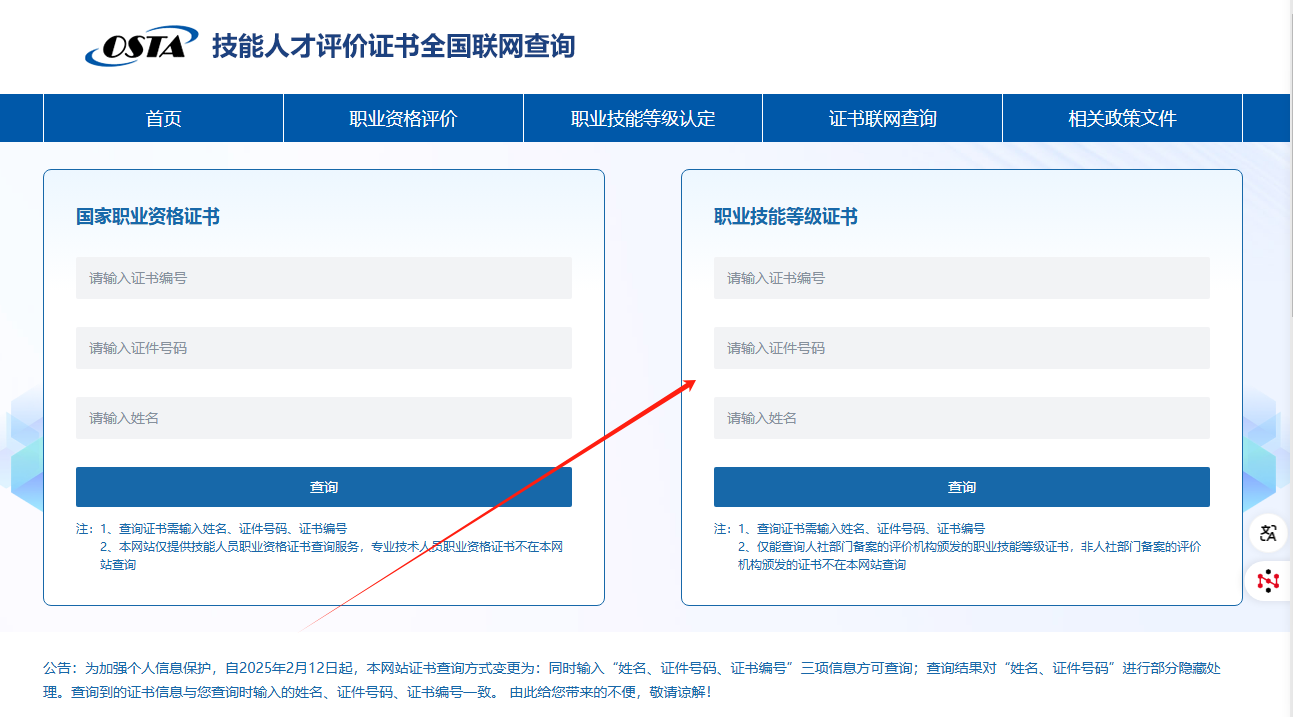This screenshot has height=717, width=1293.
Task: Click ID number field in 国家职业资格证书 panel
Action: (x=323, y=348)
